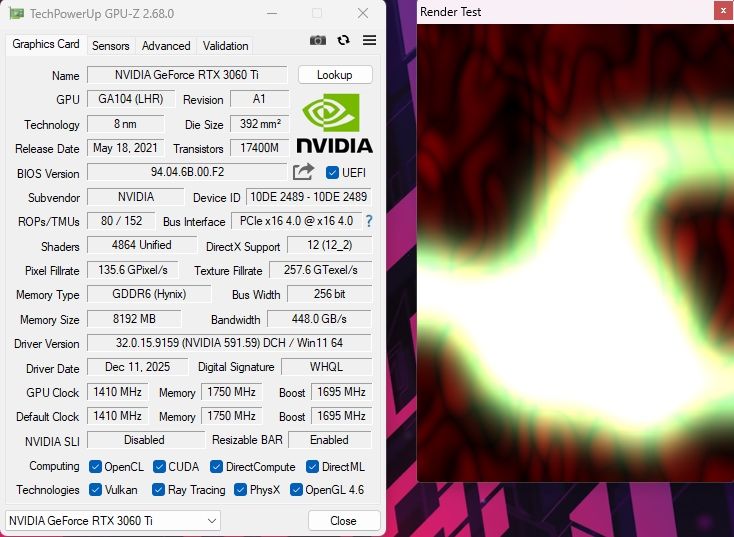
Task: Toggle the DirectML checkbox
Action: (x=312, y=466)
